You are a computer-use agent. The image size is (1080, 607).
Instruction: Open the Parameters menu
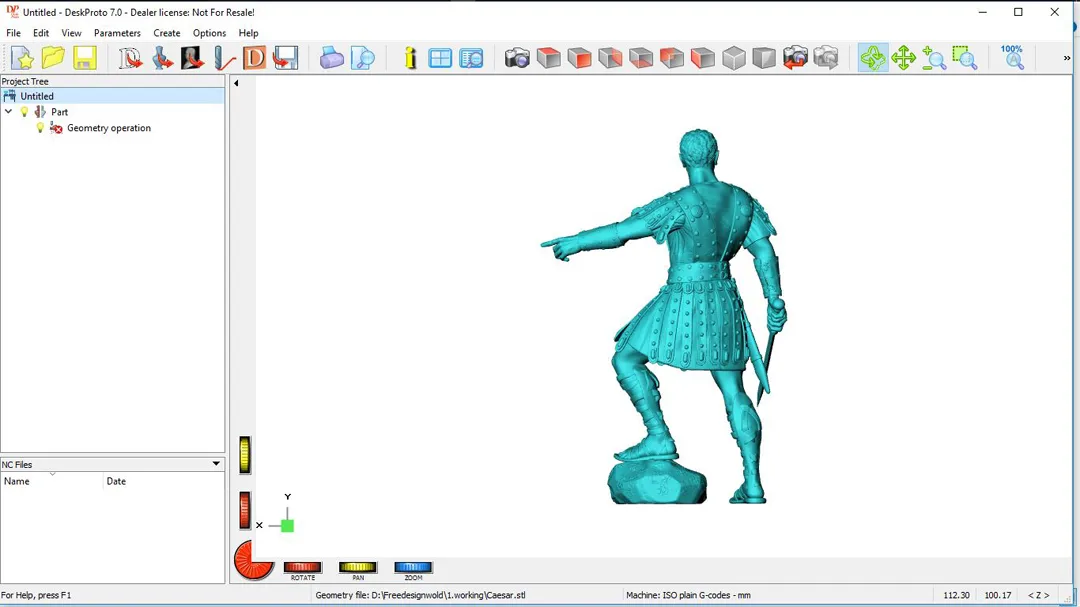[117, 33]
